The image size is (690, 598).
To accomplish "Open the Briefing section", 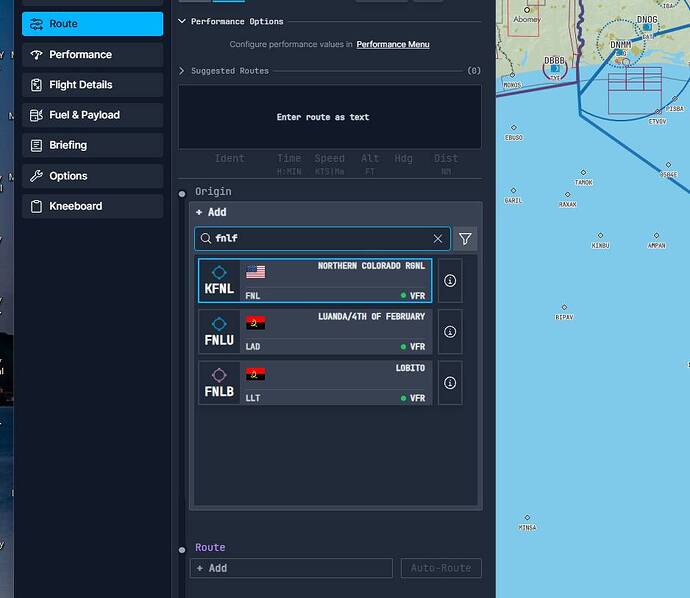I will coord(92,145).
